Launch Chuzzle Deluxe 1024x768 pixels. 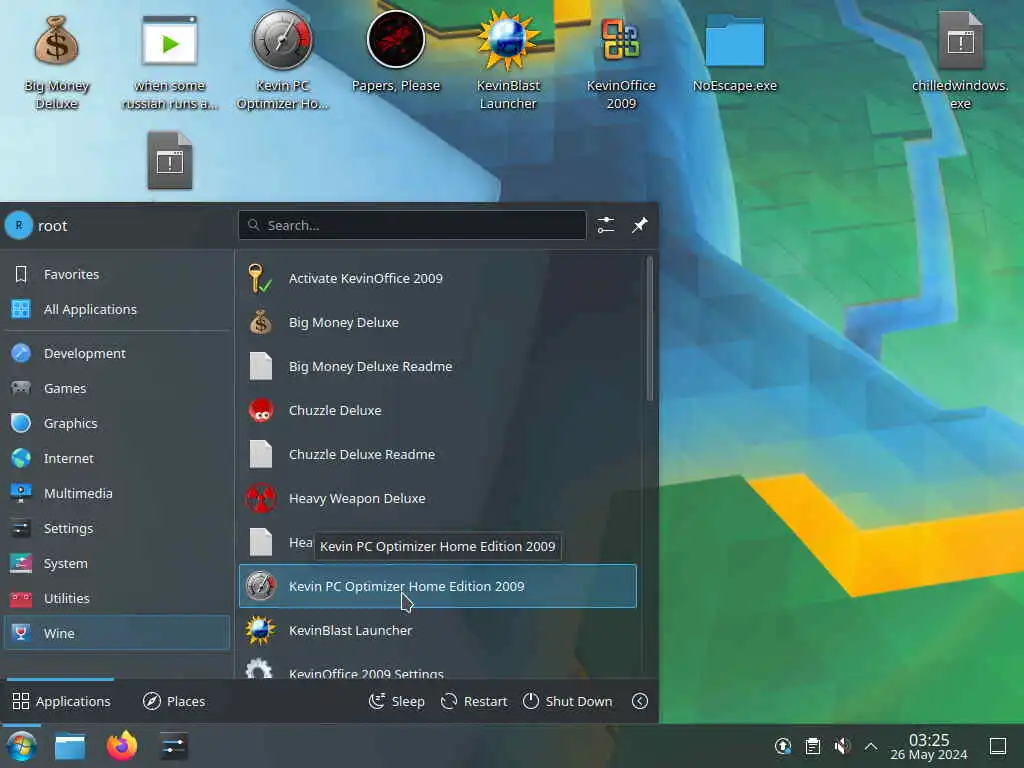point(438,410)
